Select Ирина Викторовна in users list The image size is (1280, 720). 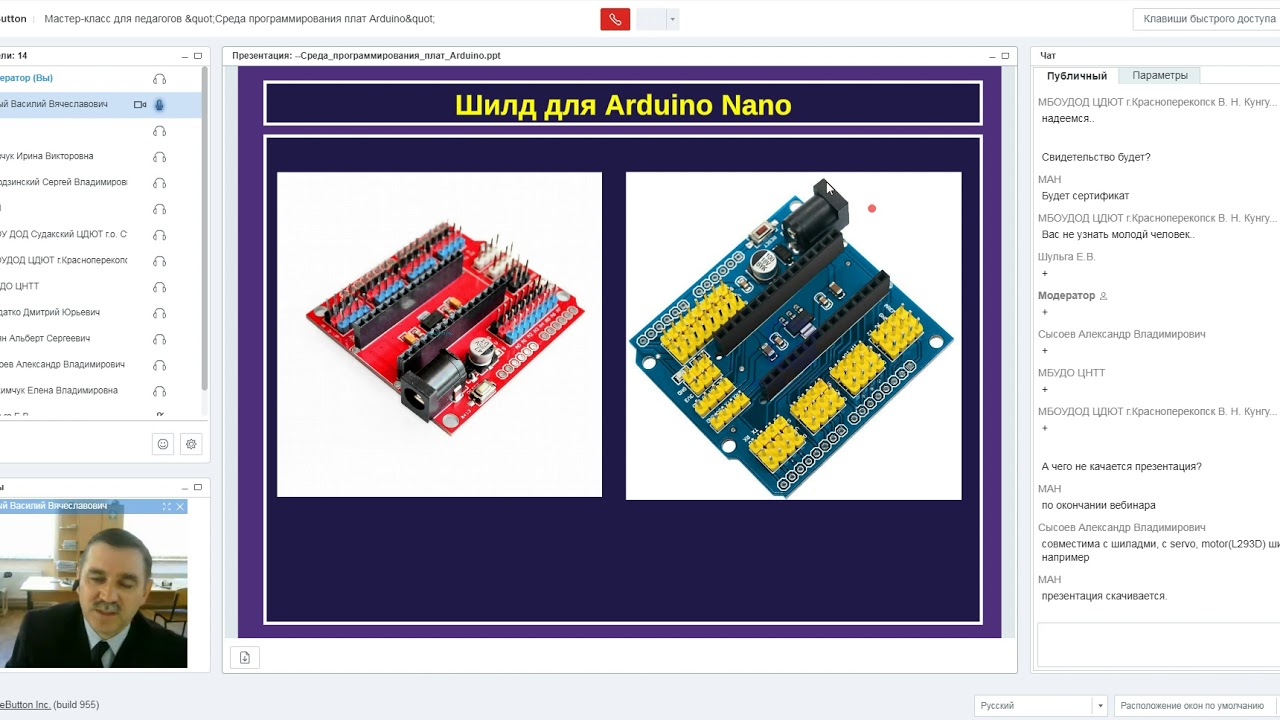click(x=100, y=157)
